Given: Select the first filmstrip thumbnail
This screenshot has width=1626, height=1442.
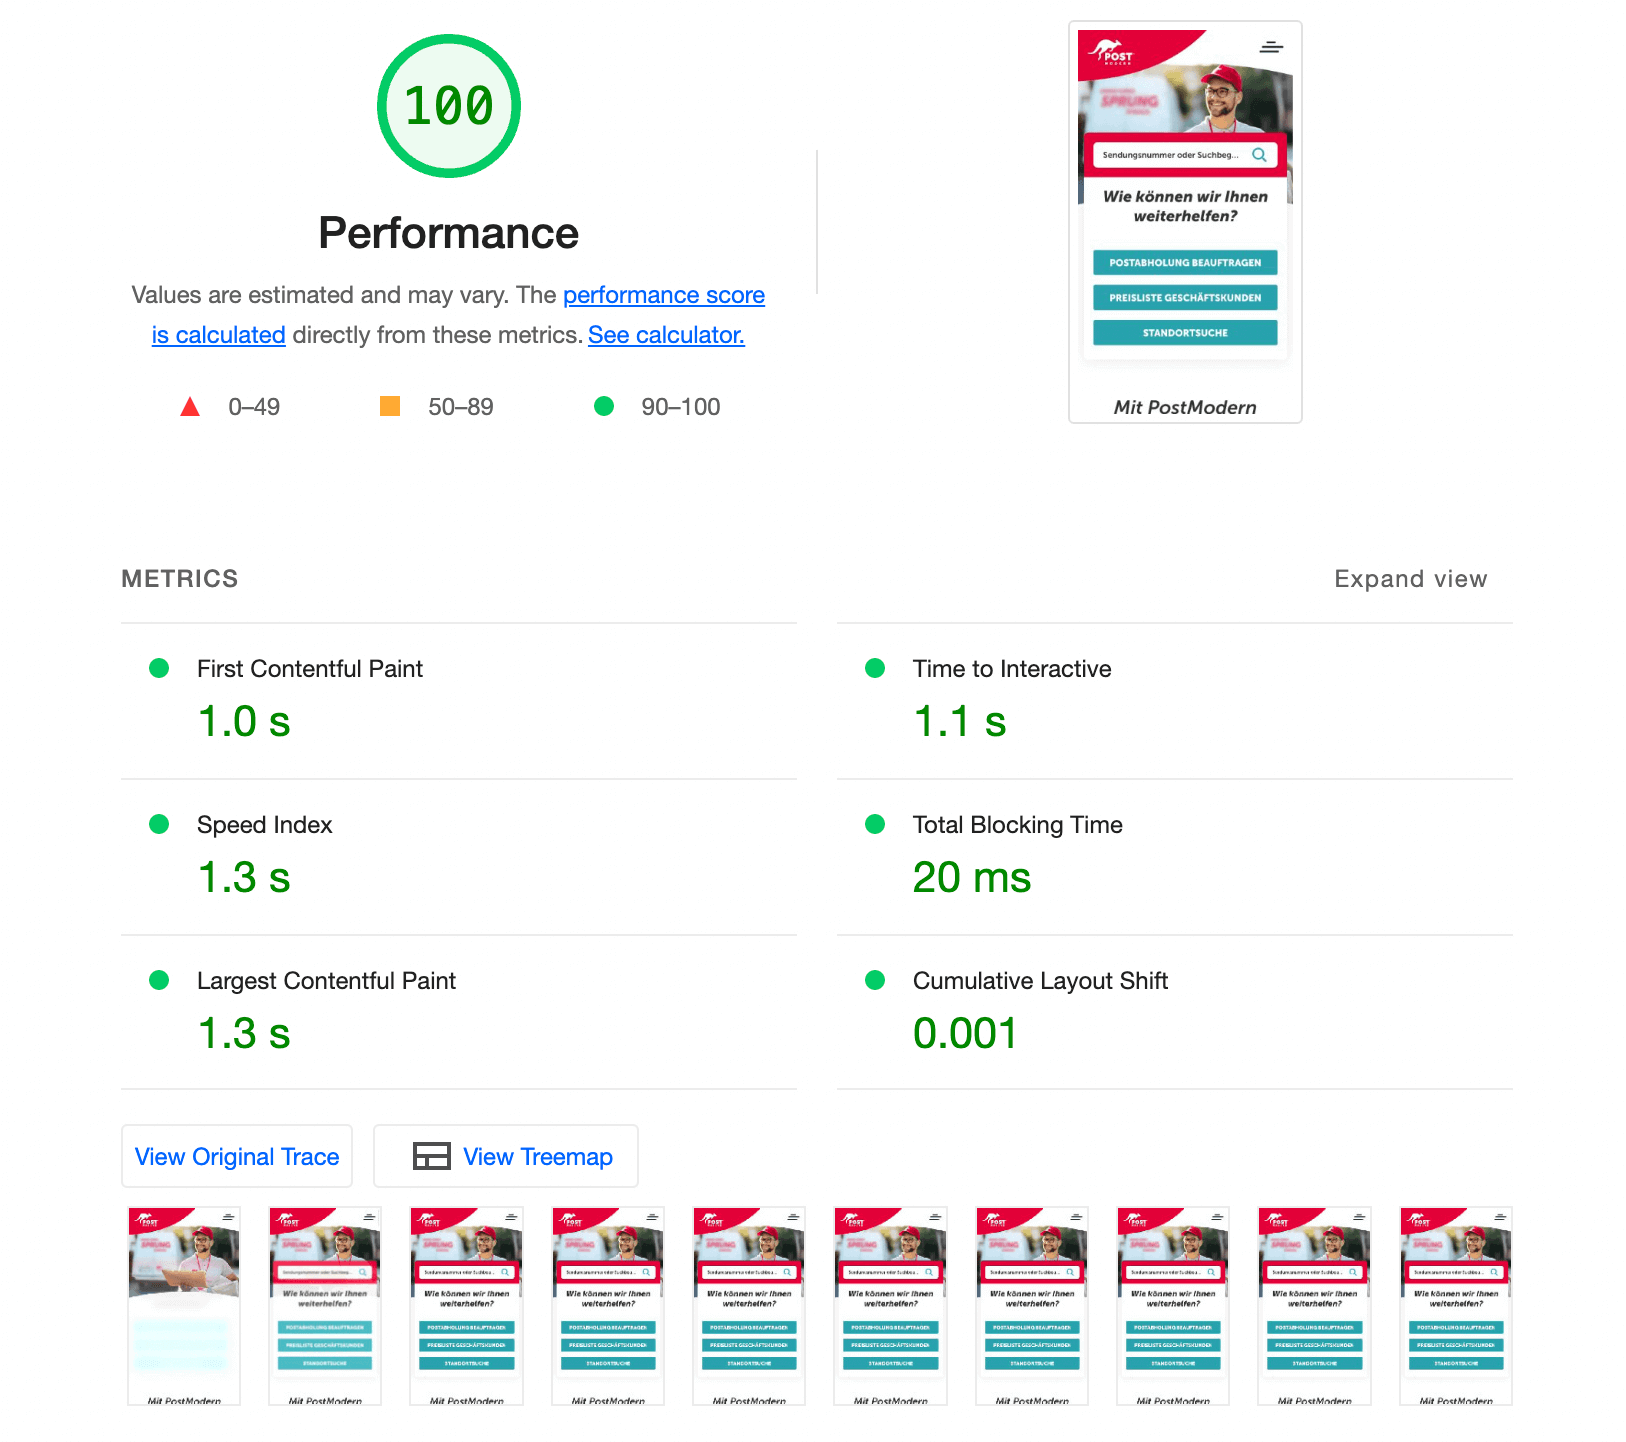Looking at the screenshot, I should tap(184, 1305).
